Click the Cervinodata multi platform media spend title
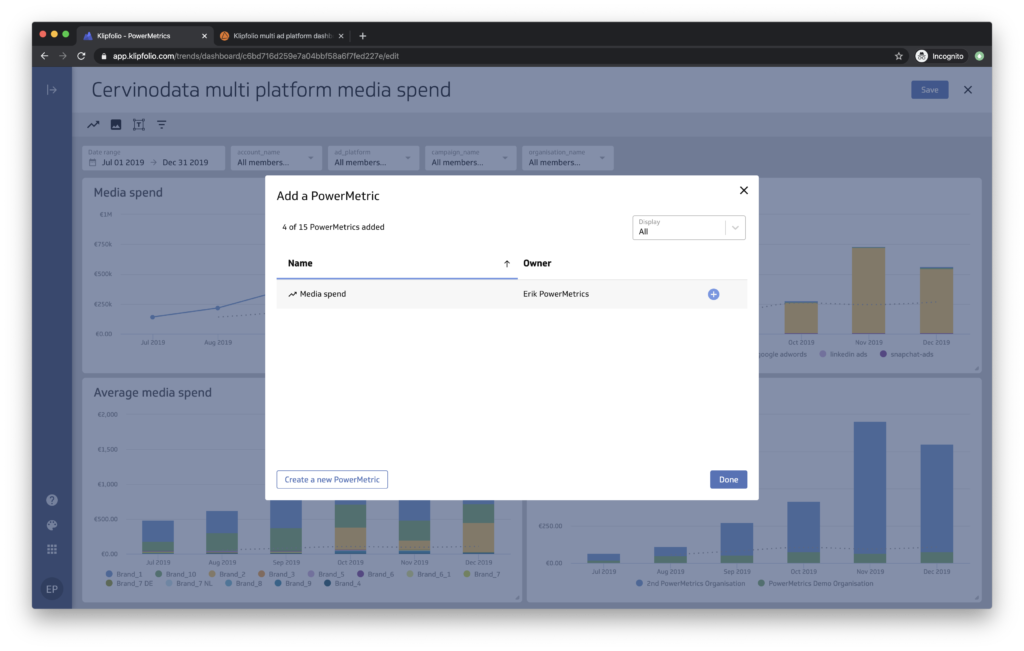 tap(271, 90)
